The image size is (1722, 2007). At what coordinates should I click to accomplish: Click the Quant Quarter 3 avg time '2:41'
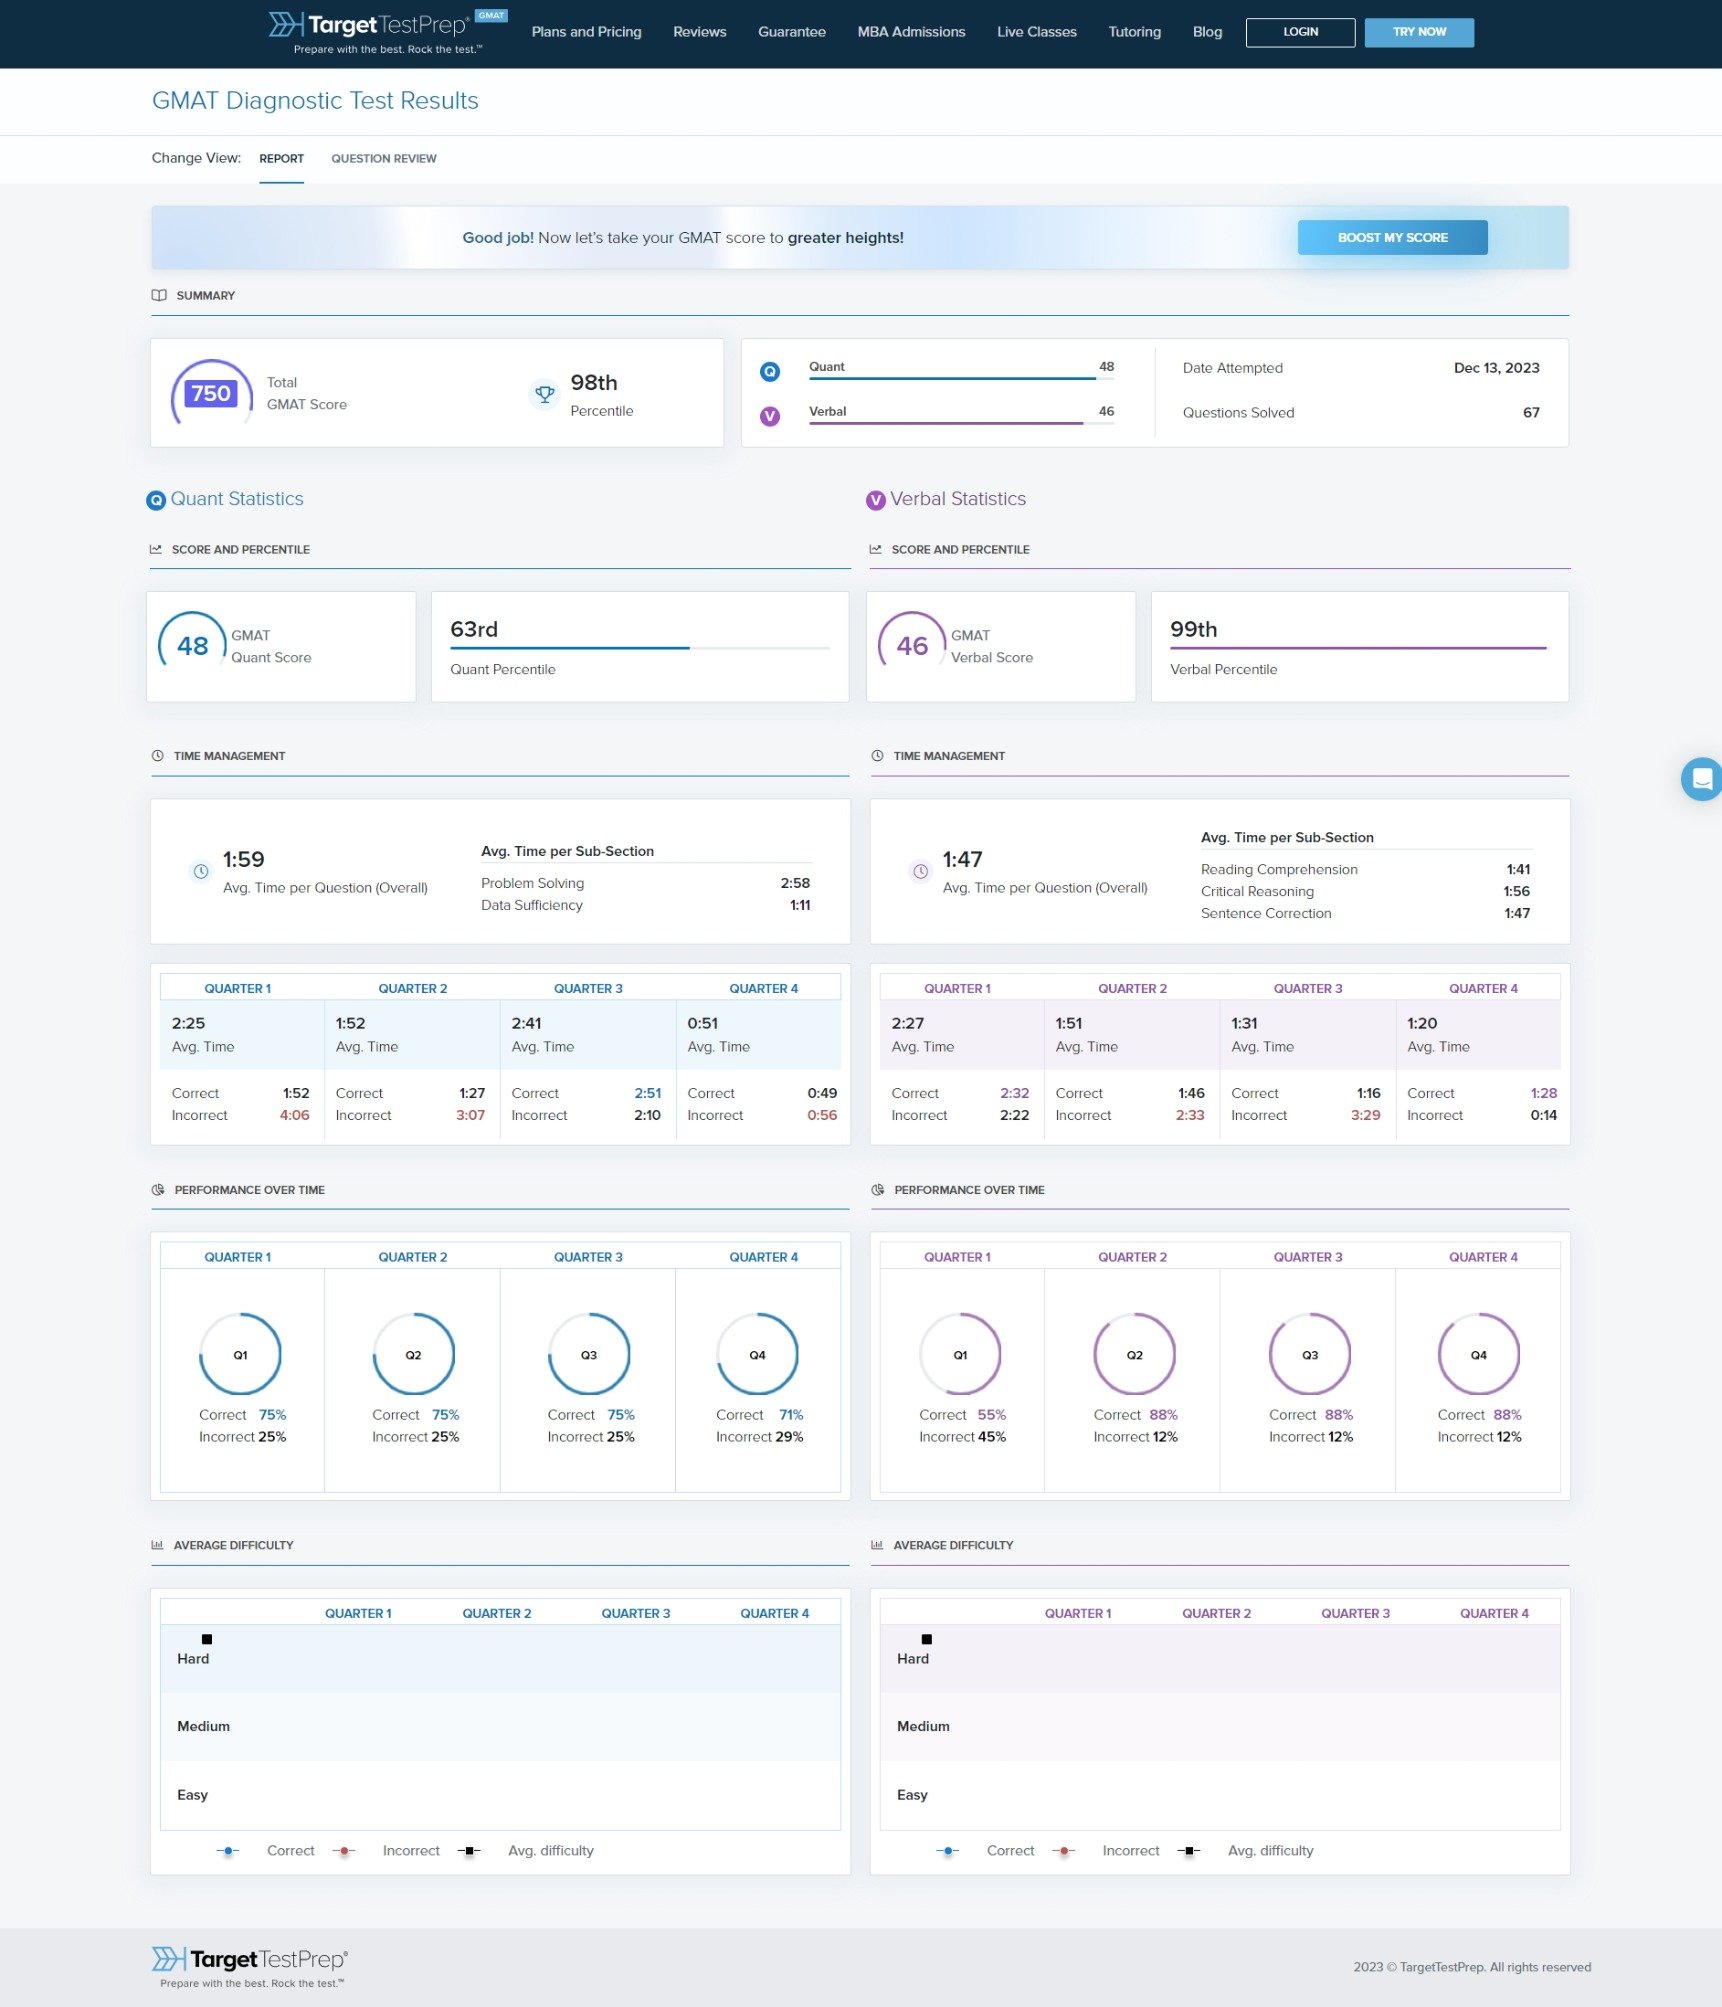click(x=526, y=1023)
